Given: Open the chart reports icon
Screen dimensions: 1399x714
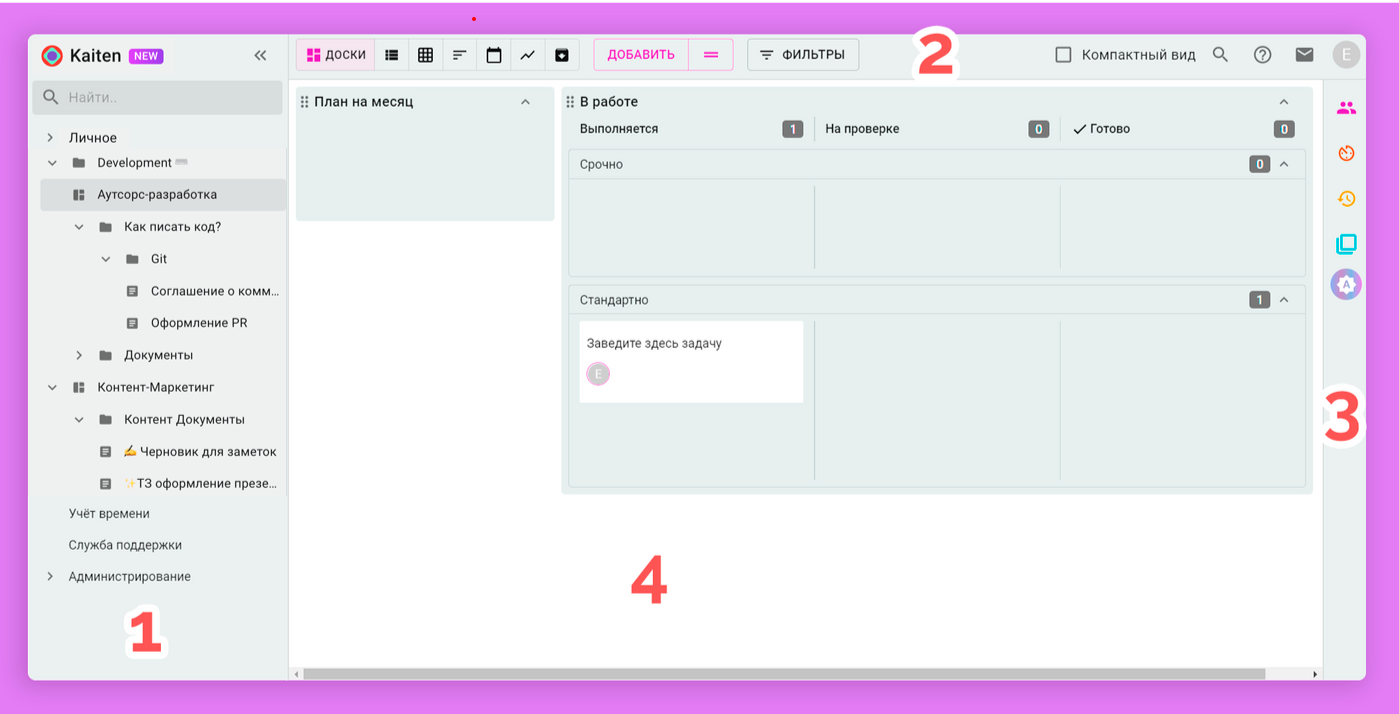Looking at the screenshot, I should coord(528,55).
